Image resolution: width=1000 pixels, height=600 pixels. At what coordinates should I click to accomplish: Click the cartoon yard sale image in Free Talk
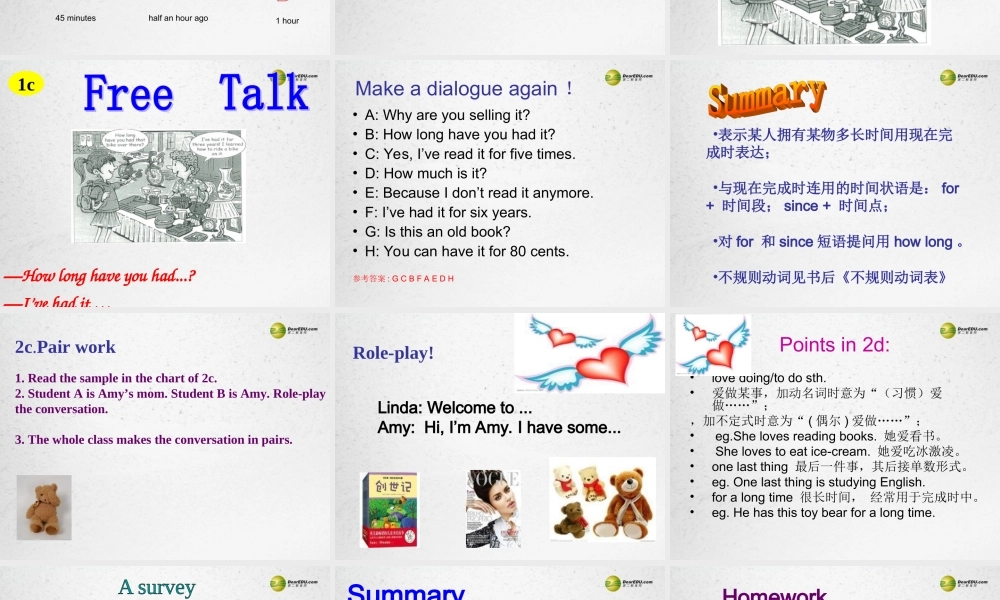pos(157,186)
